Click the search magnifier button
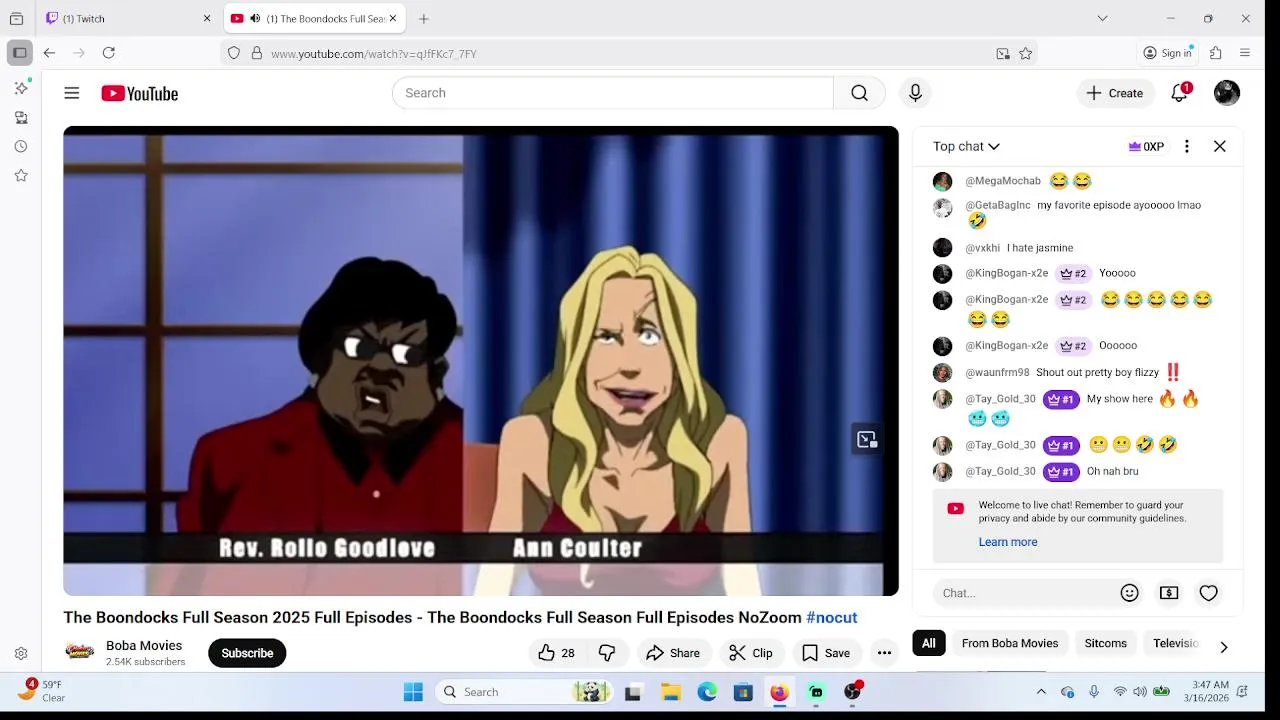The width and height of the screenshot is (1280, 720). click(859, 93)
